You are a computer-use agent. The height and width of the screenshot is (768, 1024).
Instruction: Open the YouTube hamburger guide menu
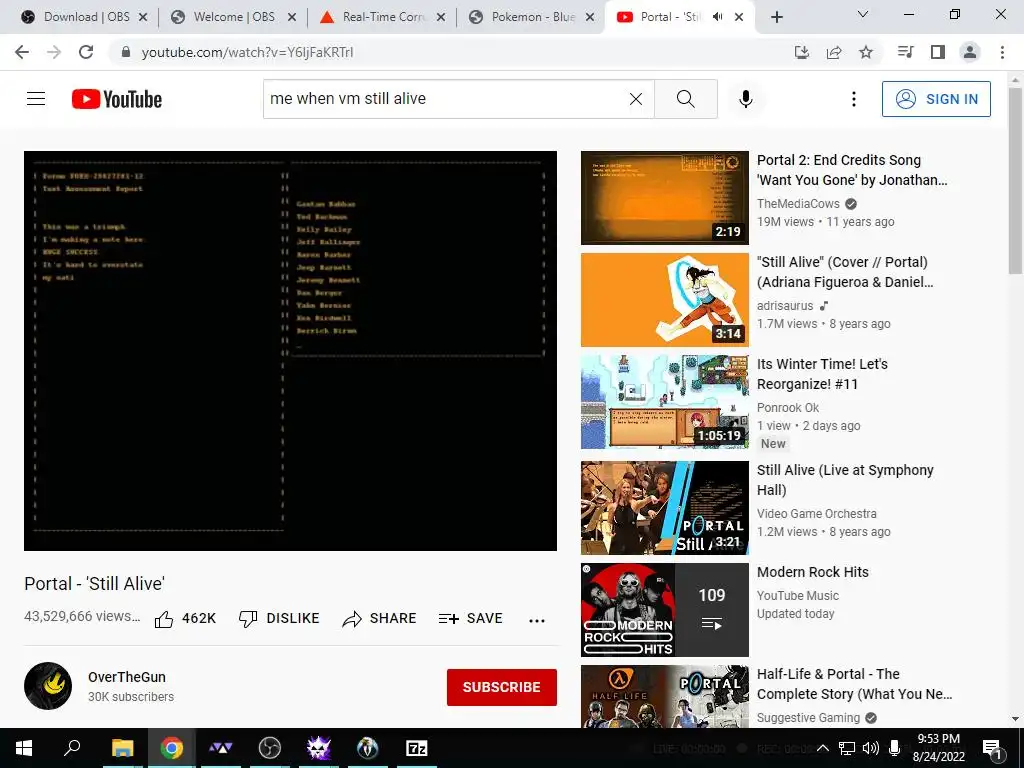pos(36,99)
